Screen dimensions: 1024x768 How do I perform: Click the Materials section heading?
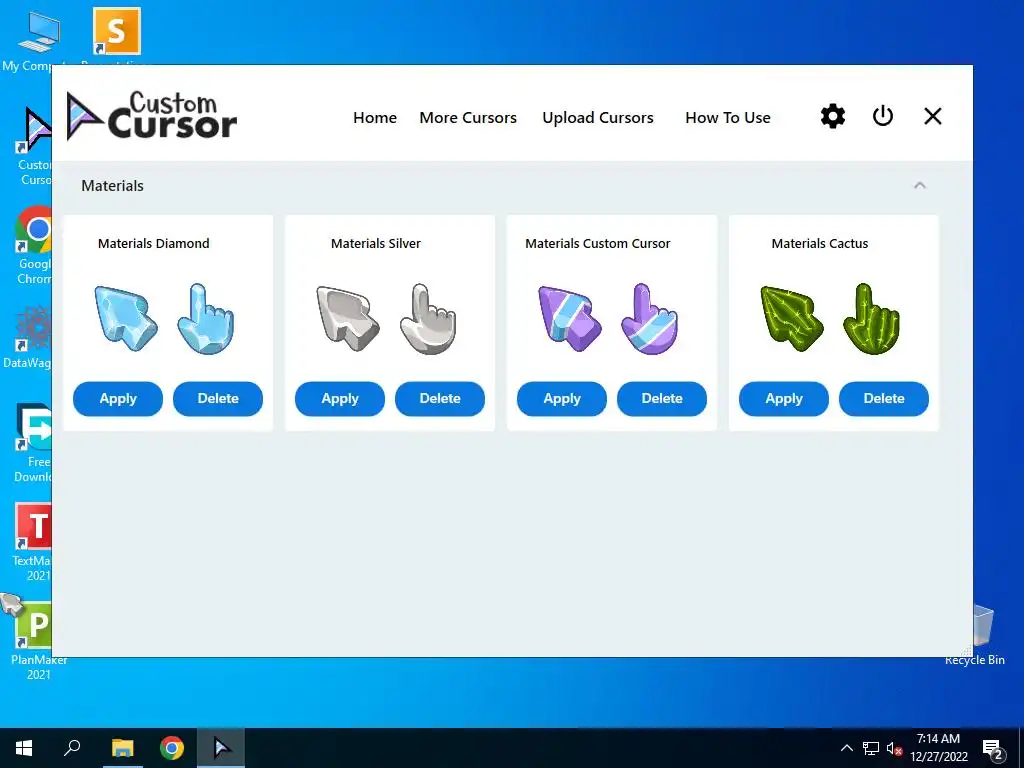click(x=112, y=185)
